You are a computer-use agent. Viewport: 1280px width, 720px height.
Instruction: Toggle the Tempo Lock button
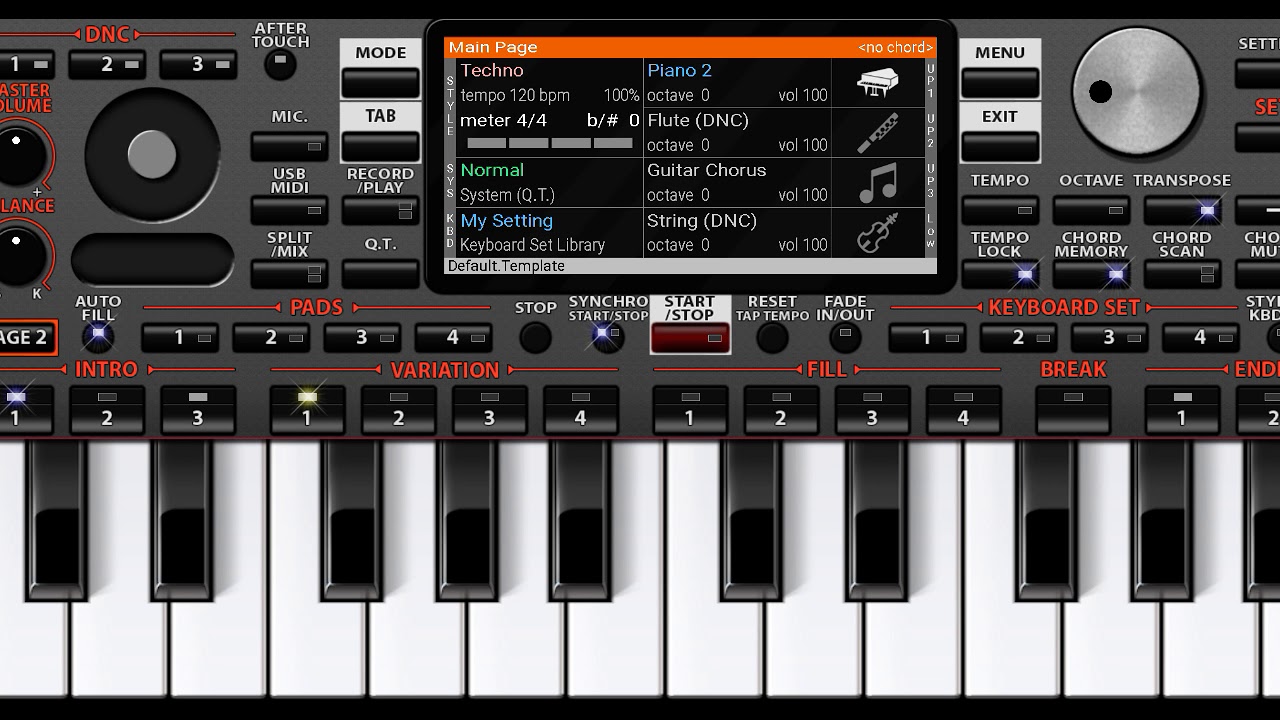click(1000, 273)
